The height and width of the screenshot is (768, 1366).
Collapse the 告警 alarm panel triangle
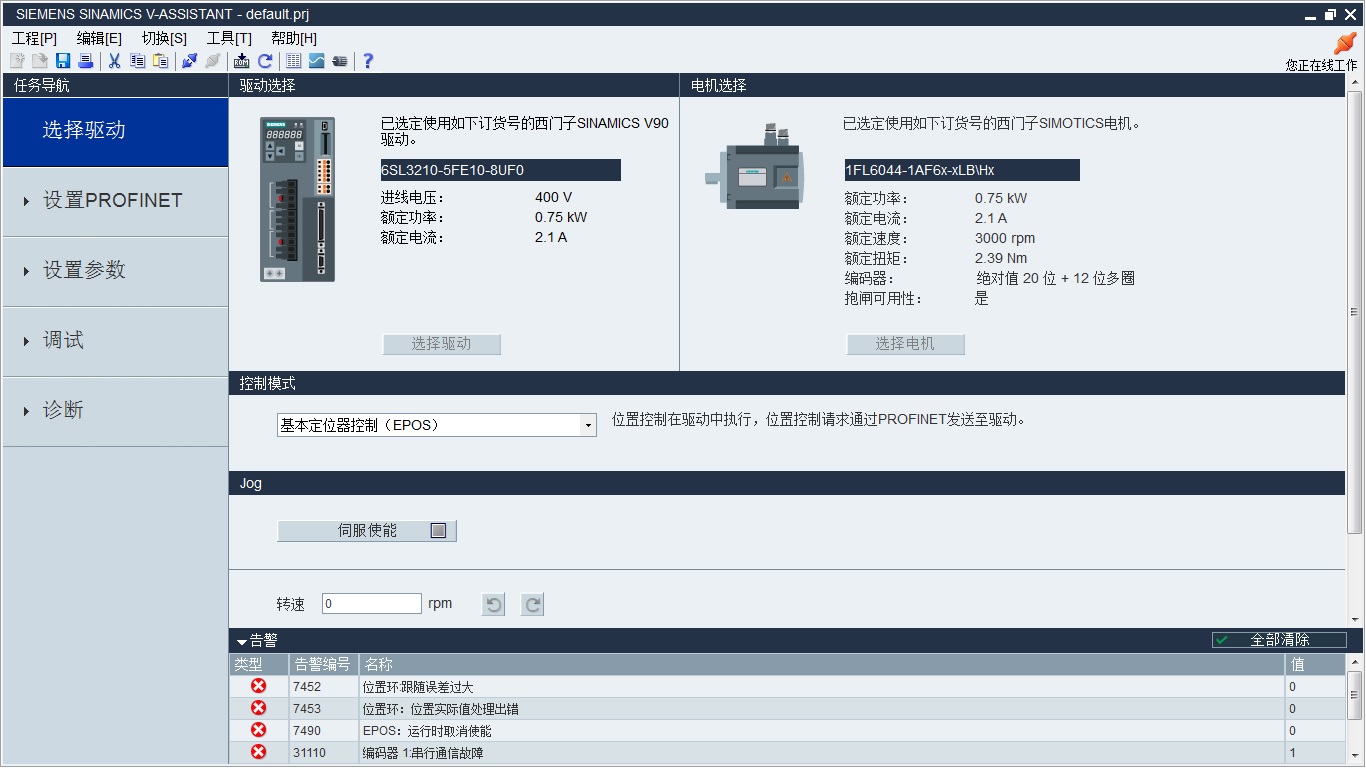(x=242, y=641)
